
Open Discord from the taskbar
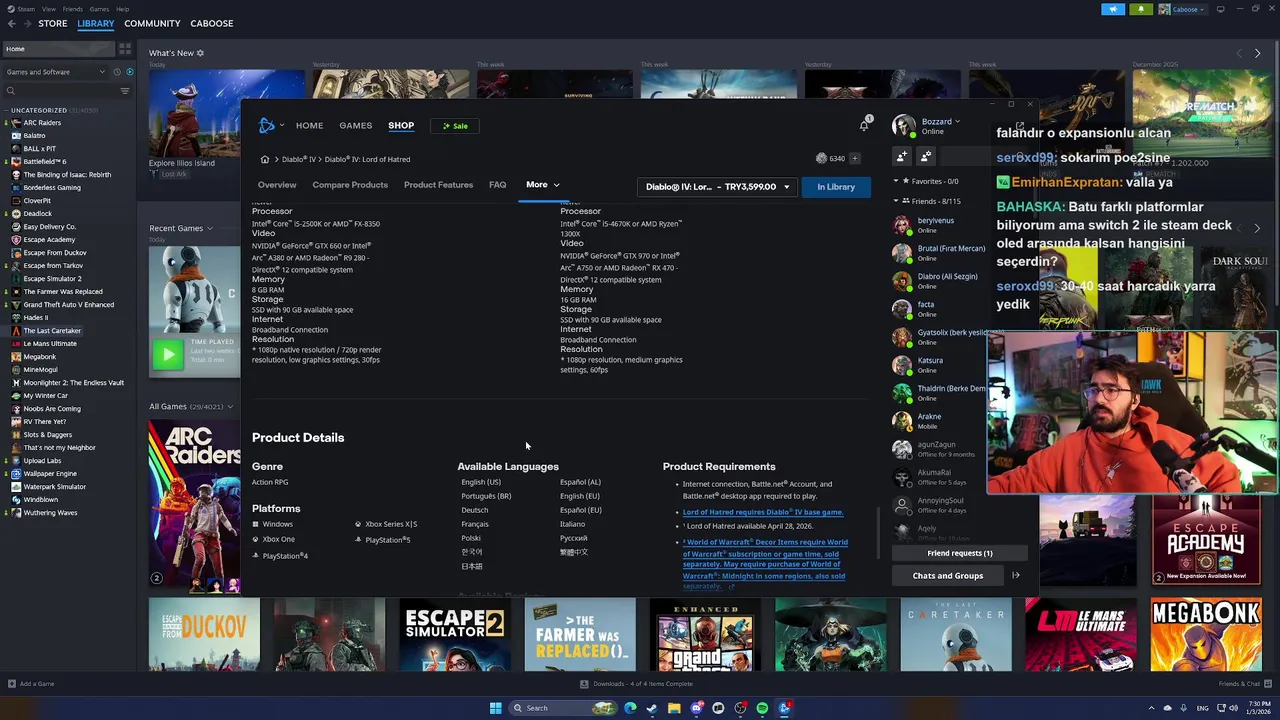696,708
